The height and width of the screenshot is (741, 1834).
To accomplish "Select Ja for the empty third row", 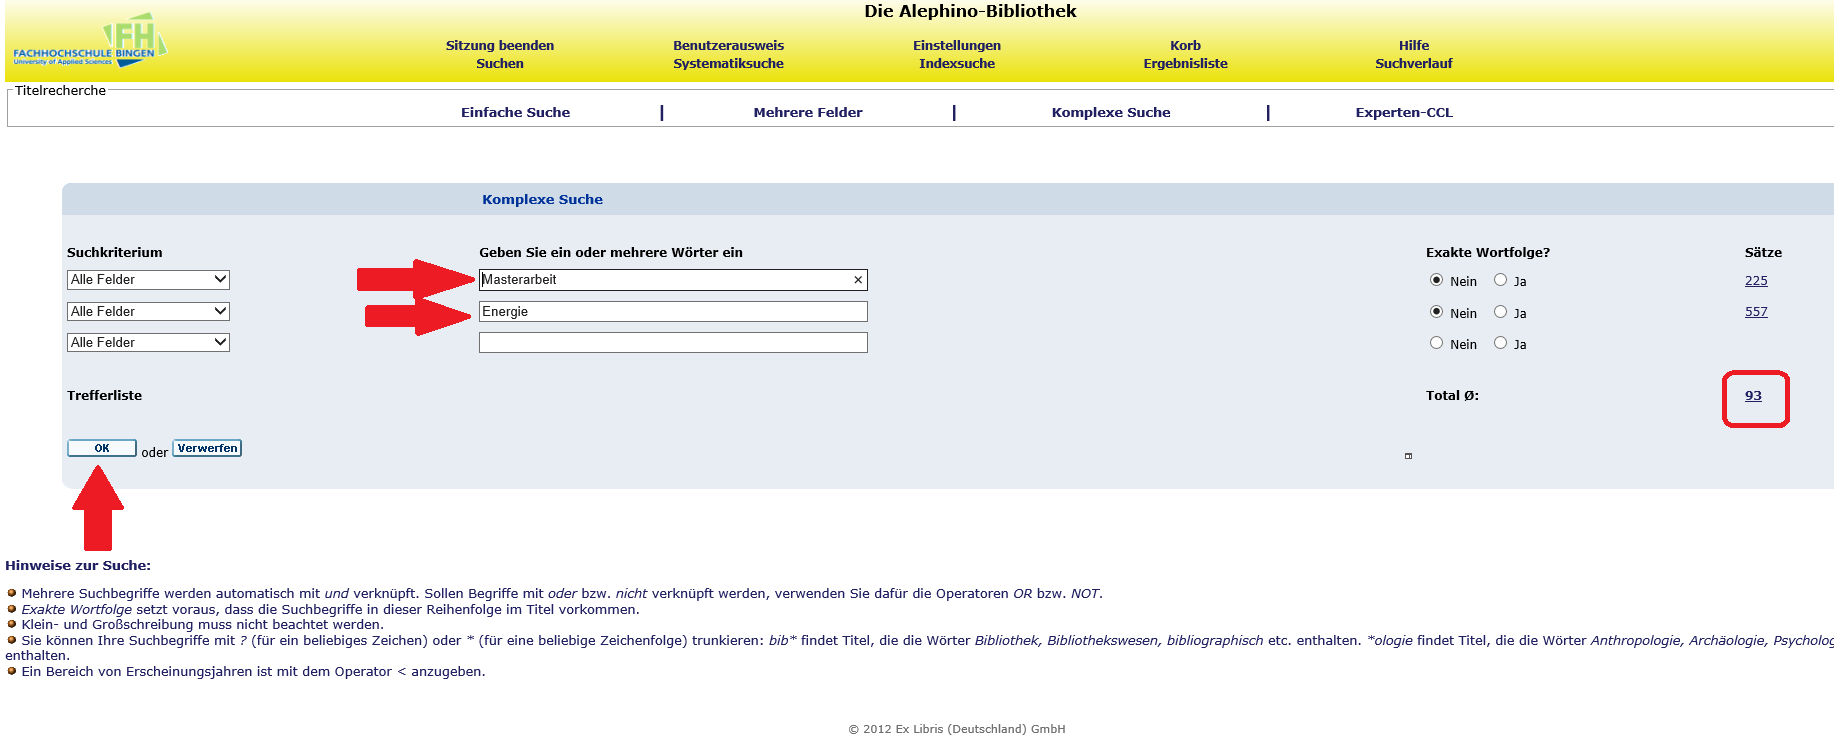I will [x=1500, y=343].
